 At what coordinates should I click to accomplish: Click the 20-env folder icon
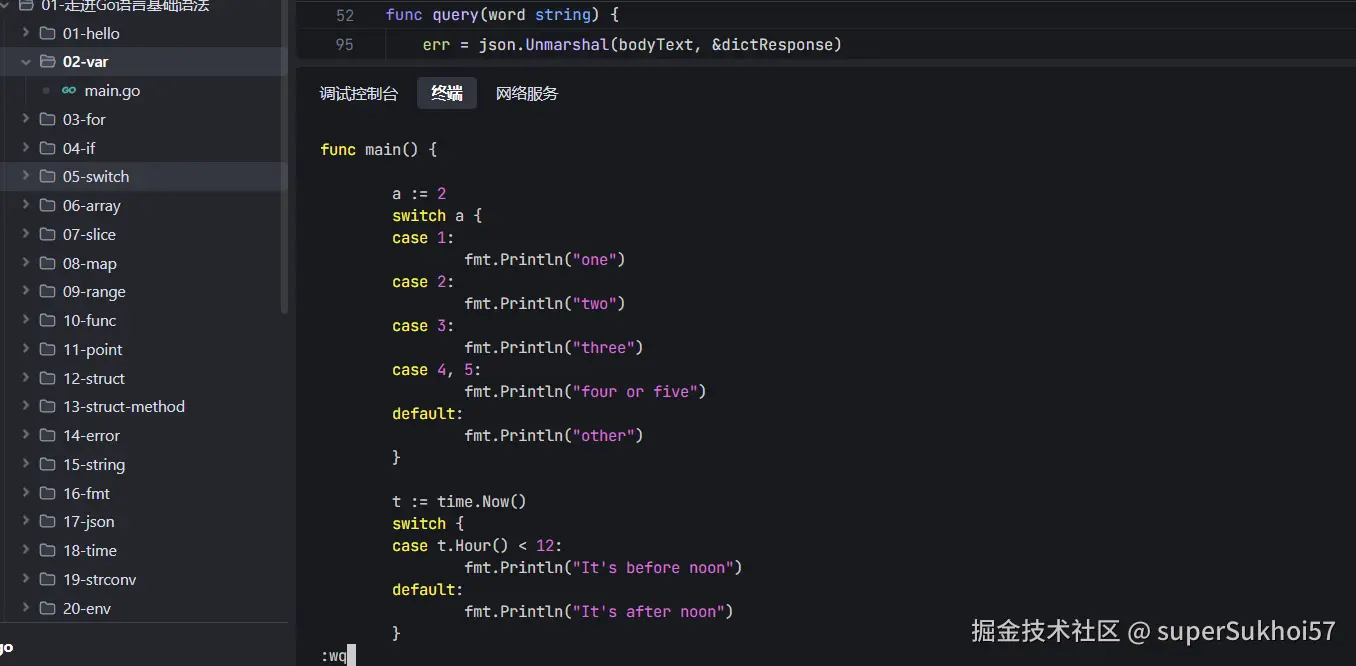(47, 608)
